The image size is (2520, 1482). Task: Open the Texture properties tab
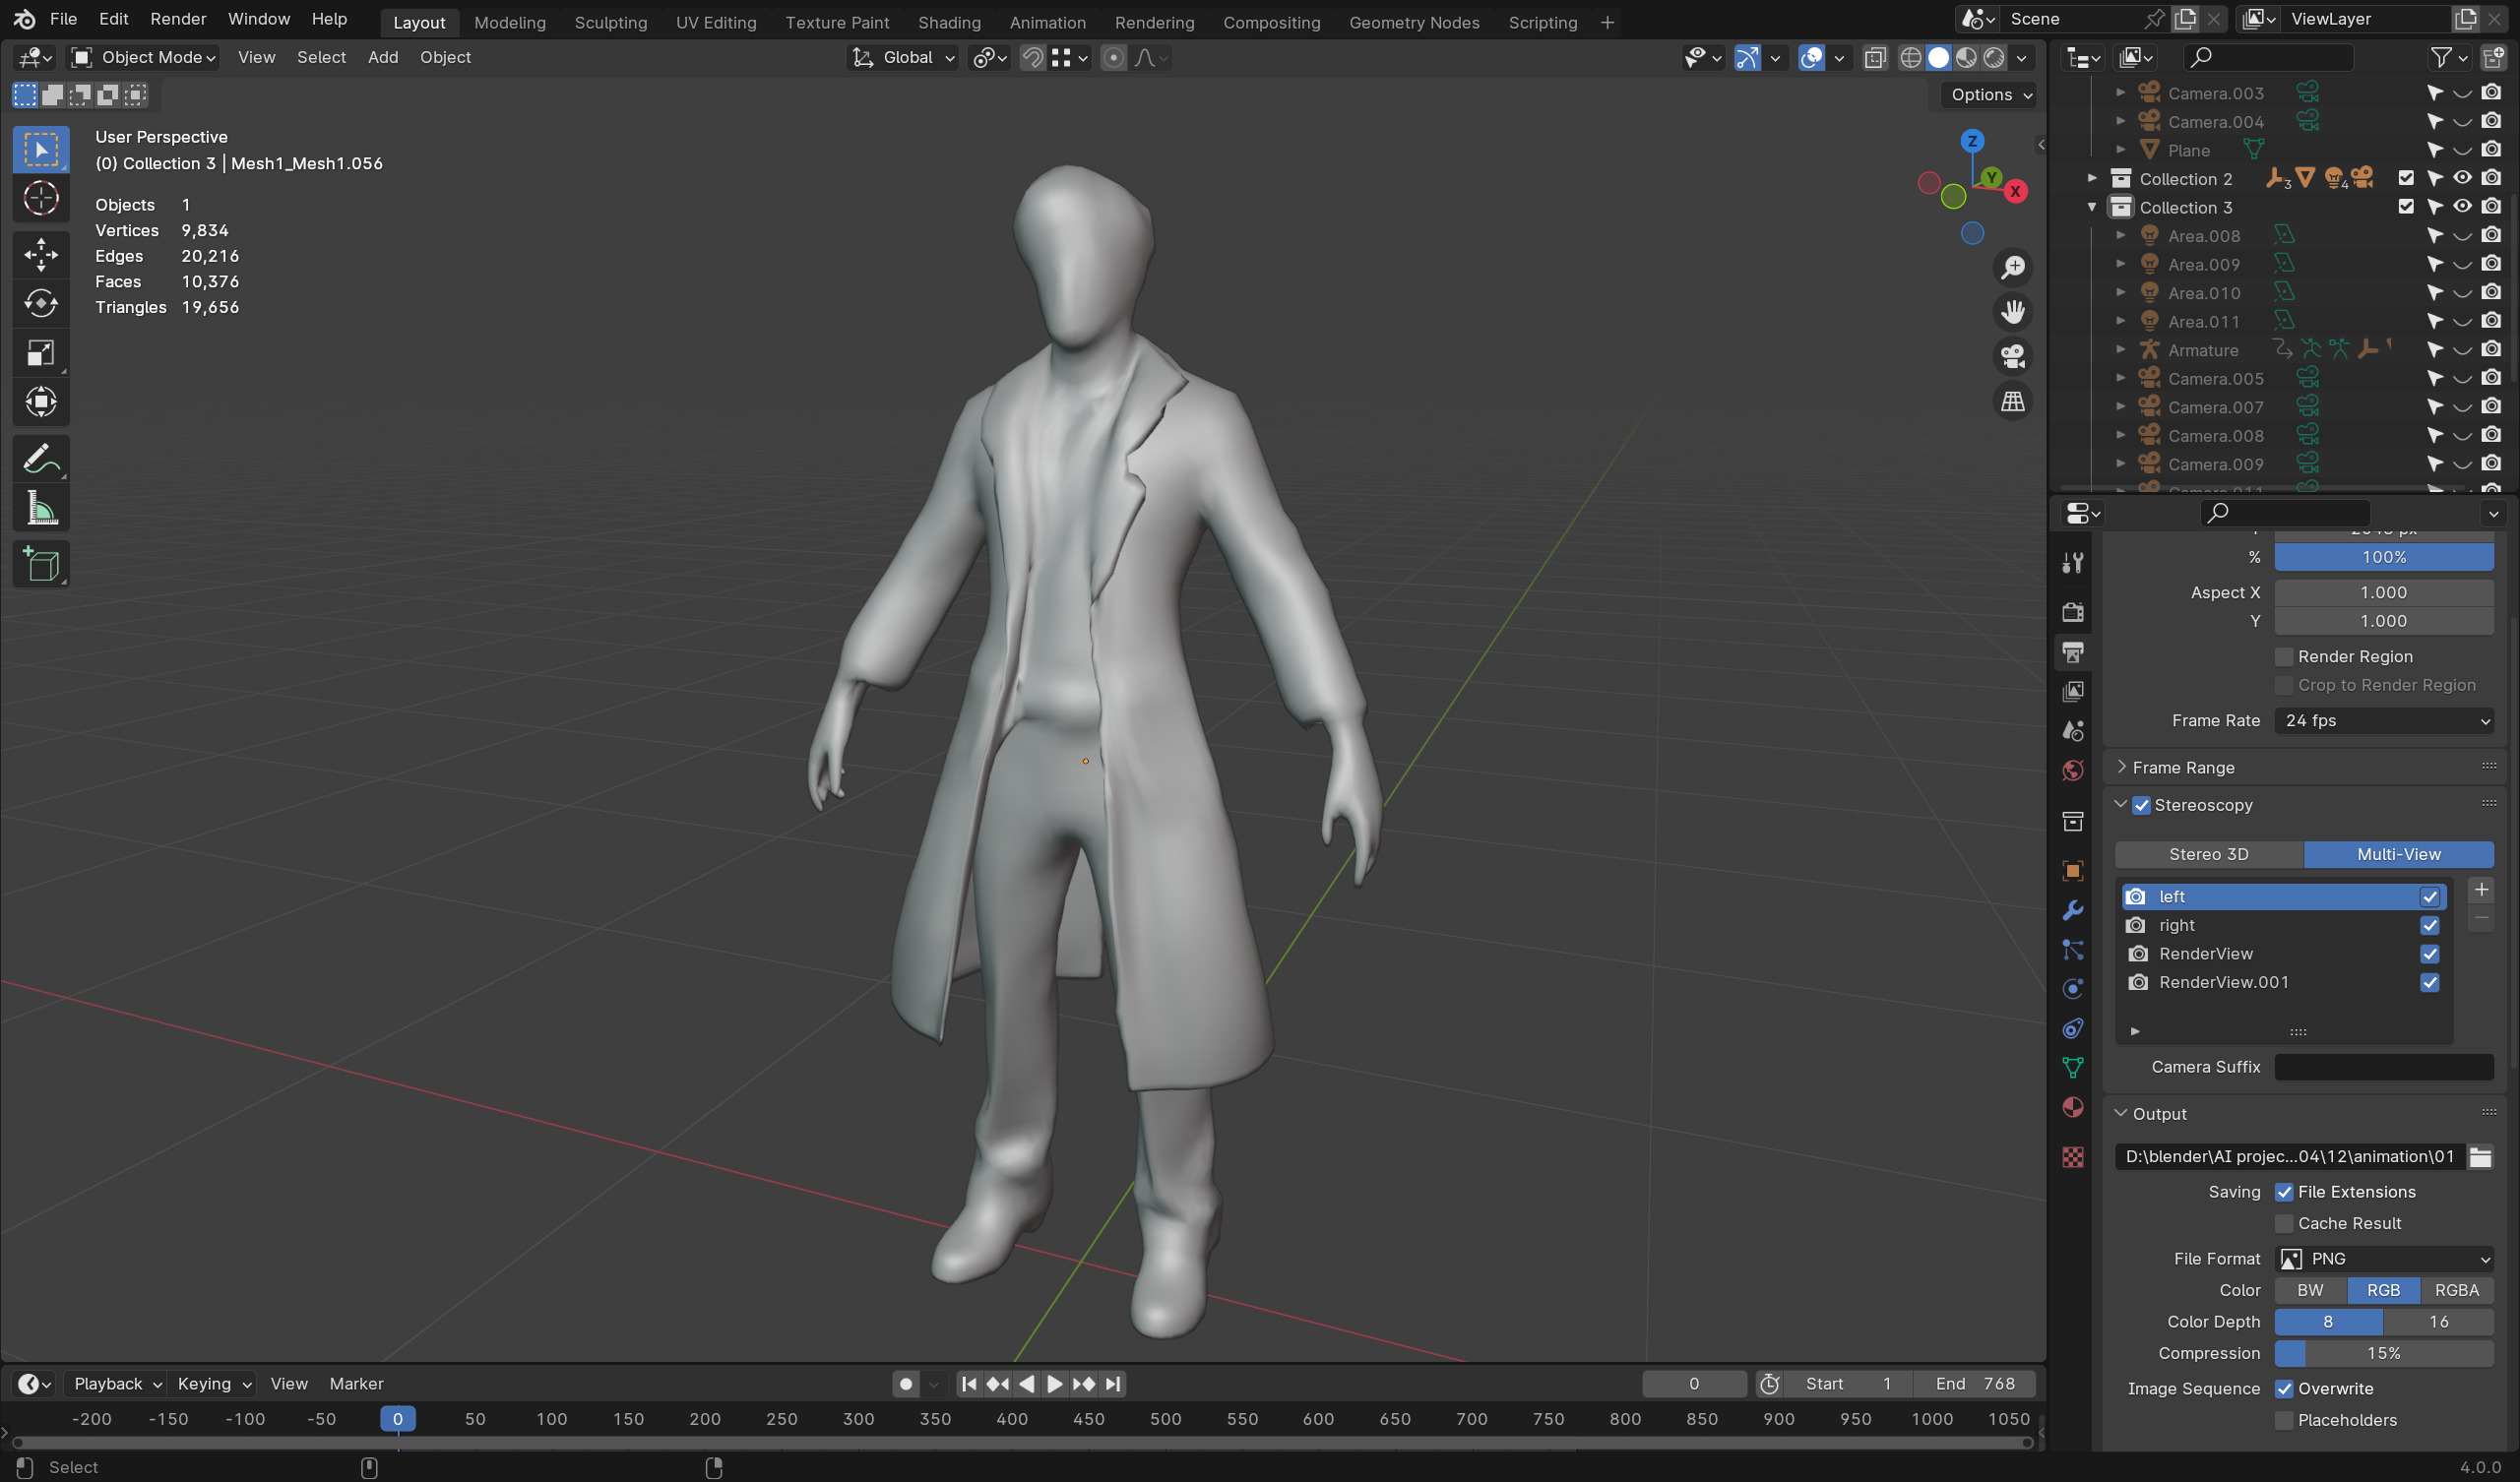[2073, 1157]
